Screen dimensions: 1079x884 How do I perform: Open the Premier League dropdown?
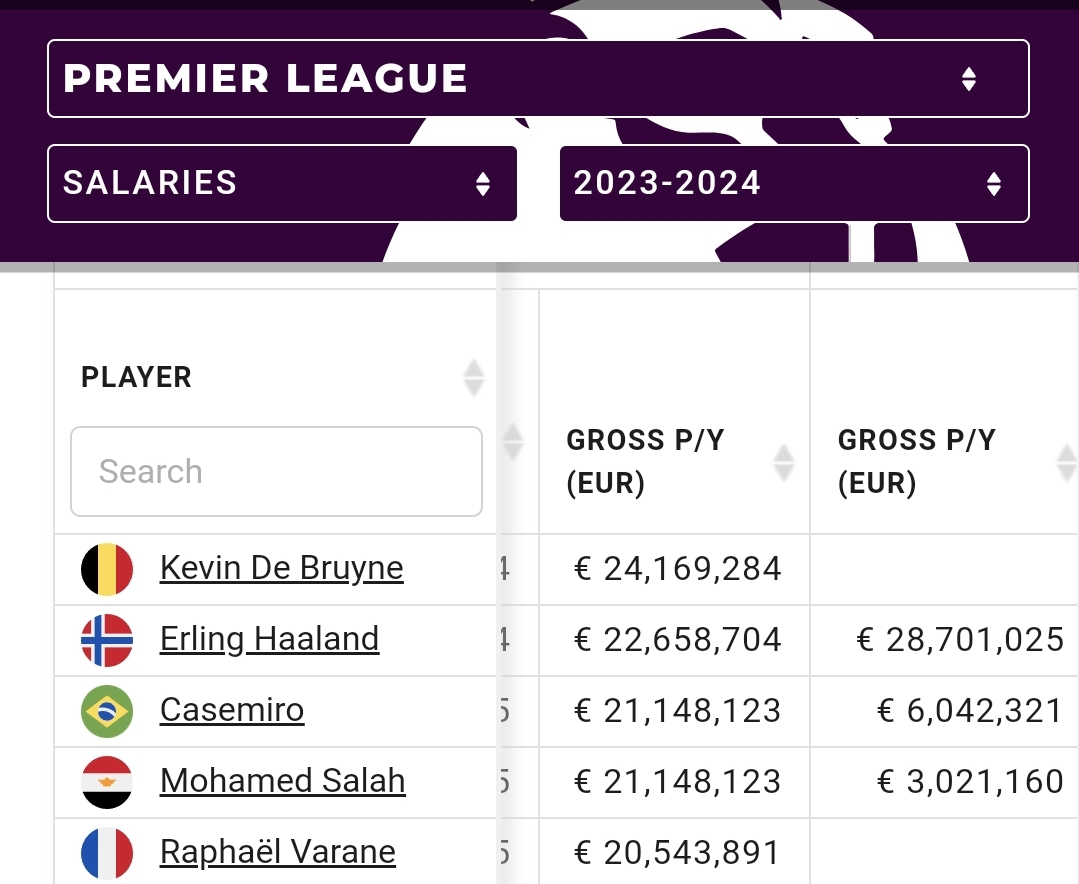click(x=538, y=79)
